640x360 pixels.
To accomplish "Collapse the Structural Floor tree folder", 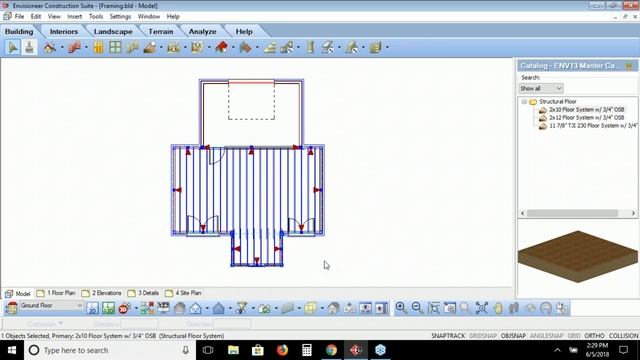I will (524, 102).
